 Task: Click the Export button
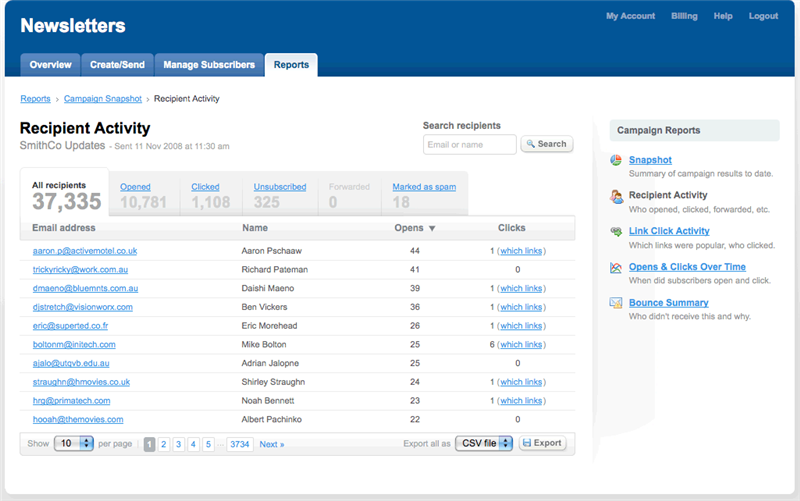(543, 443)
